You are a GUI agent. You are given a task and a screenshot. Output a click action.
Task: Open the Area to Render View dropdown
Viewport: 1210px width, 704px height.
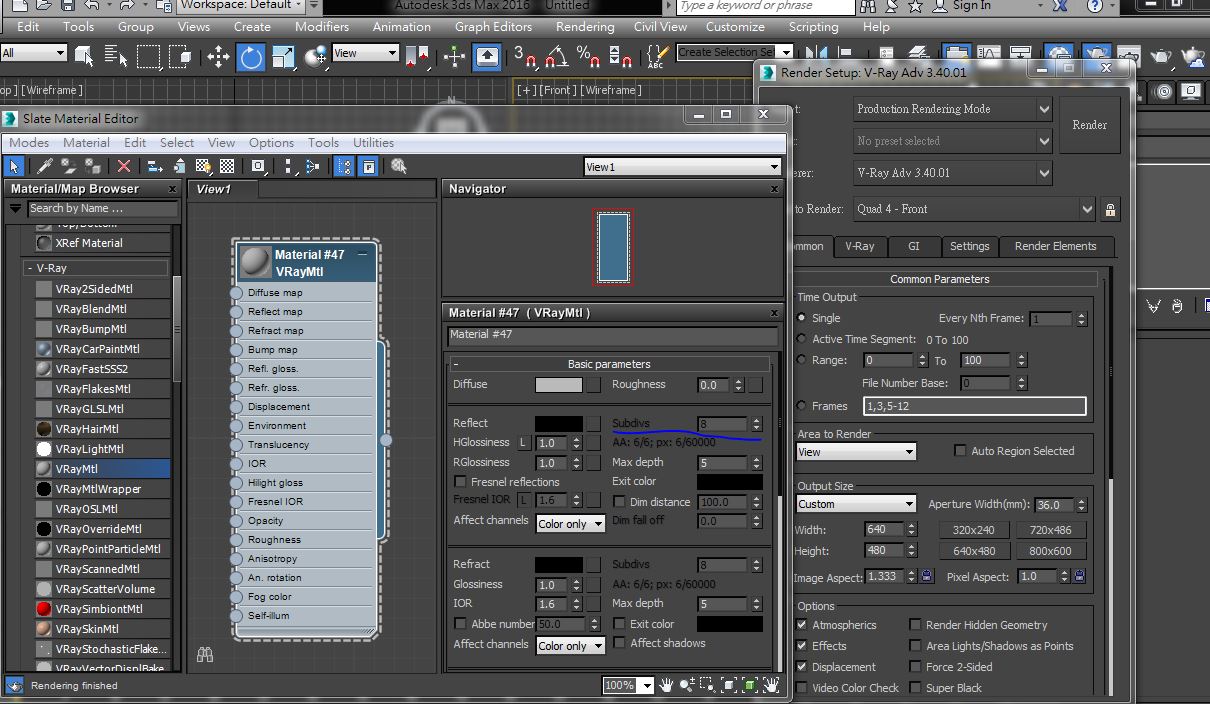point(856,452)
